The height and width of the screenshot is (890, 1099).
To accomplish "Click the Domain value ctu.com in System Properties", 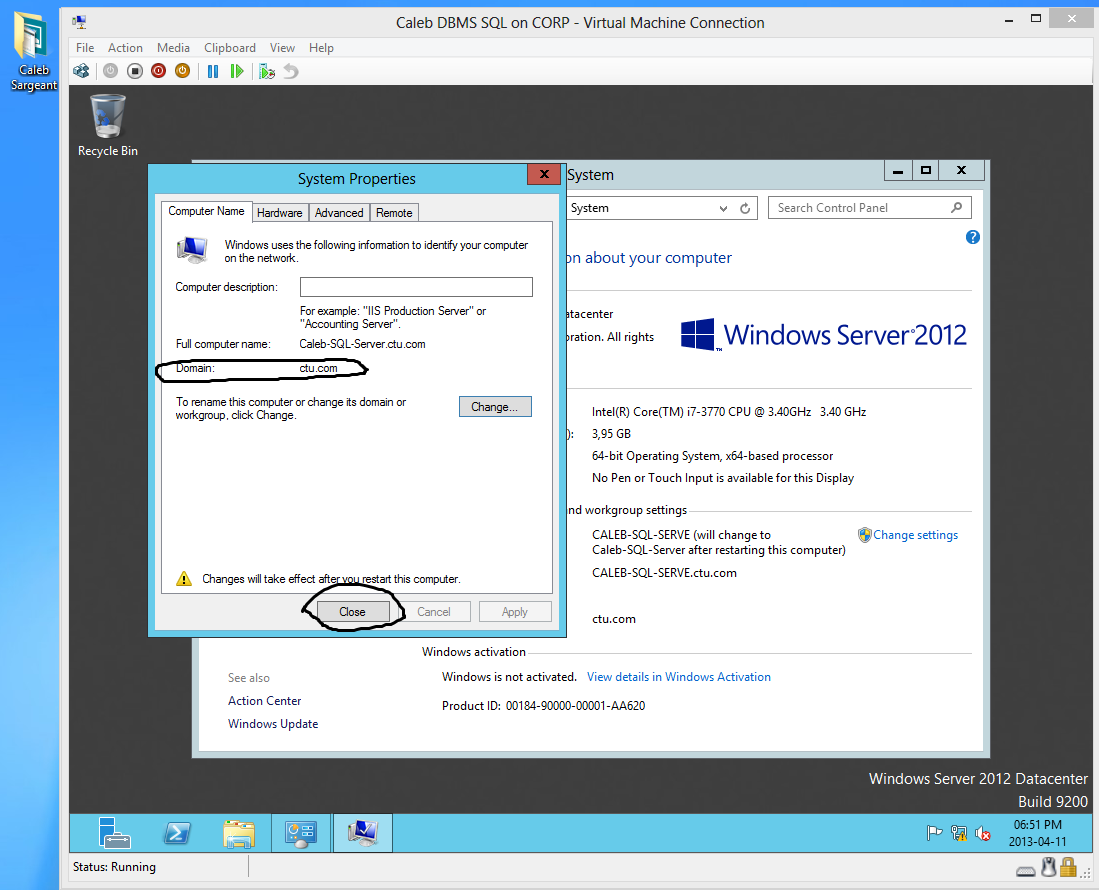I will pyautogui.click(x=318, y=368).
